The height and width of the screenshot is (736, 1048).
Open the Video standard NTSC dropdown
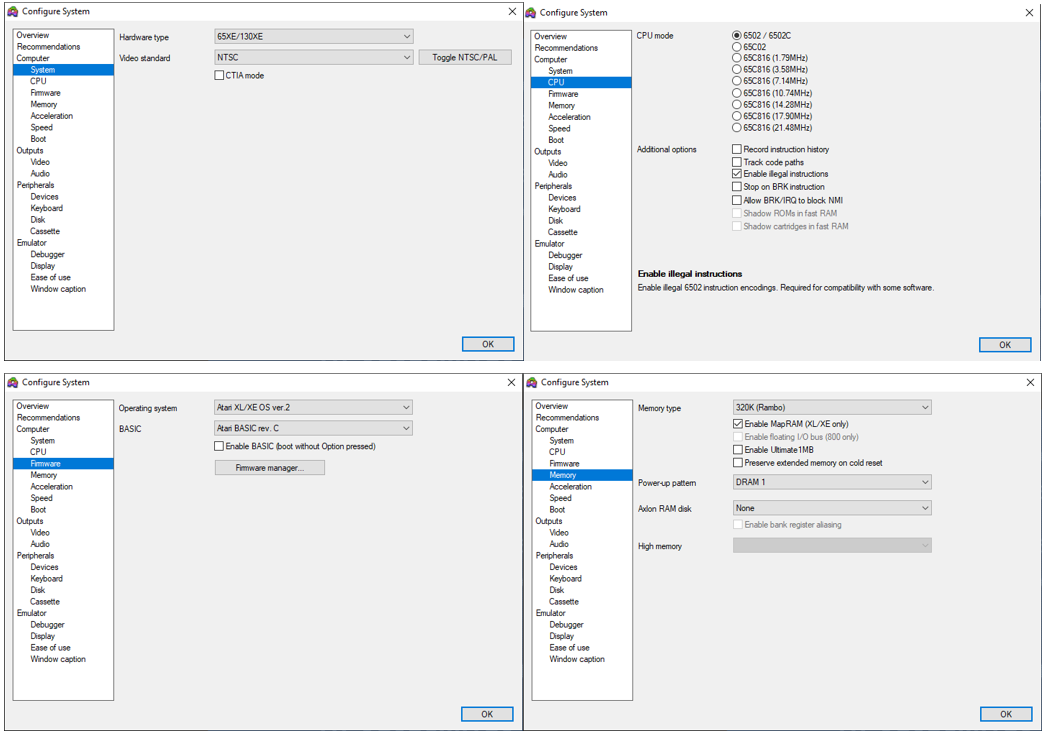(313, 57)
